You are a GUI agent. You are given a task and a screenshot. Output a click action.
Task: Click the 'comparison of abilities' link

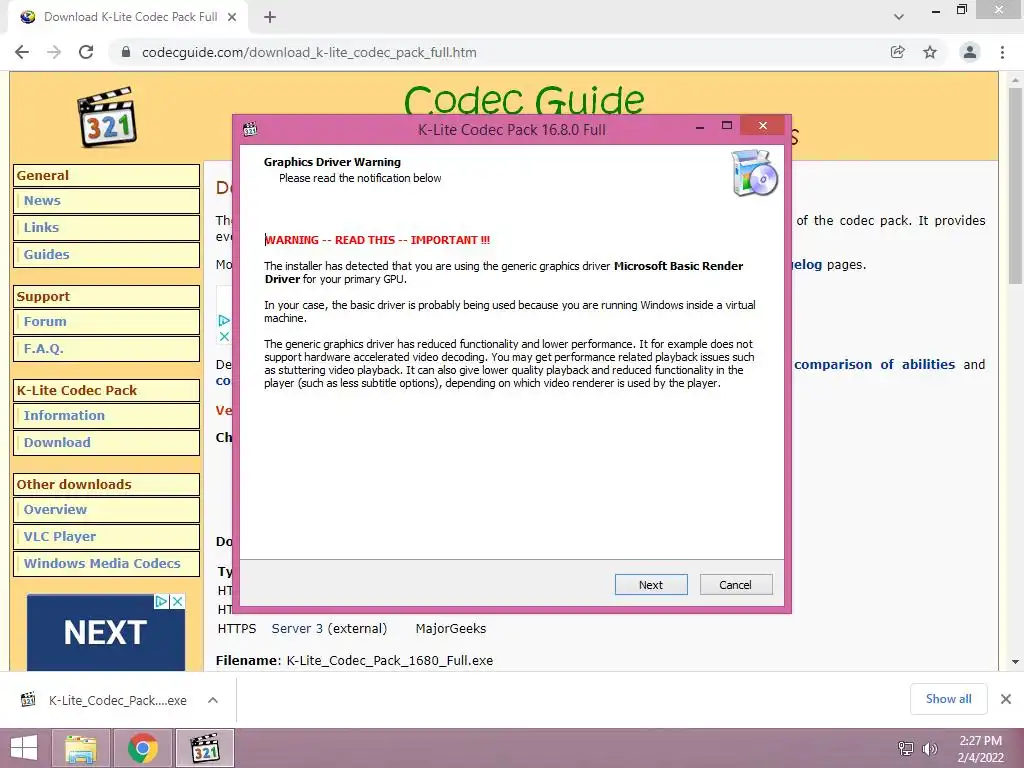coord(874,364)
